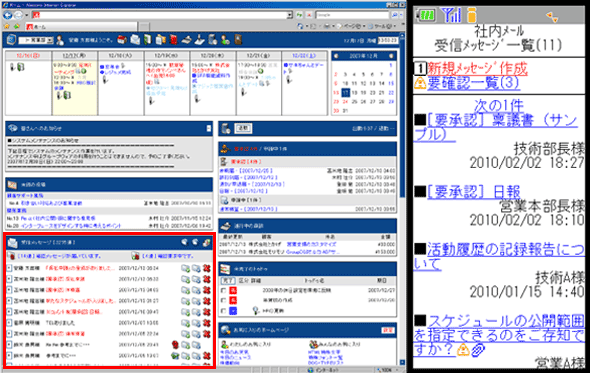
Task: Click the page vertical scrollbar
Action: [402, 199]
